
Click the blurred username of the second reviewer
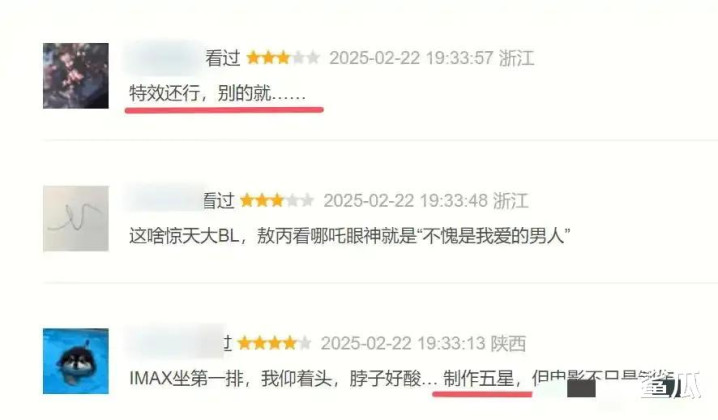pos(163,200)
